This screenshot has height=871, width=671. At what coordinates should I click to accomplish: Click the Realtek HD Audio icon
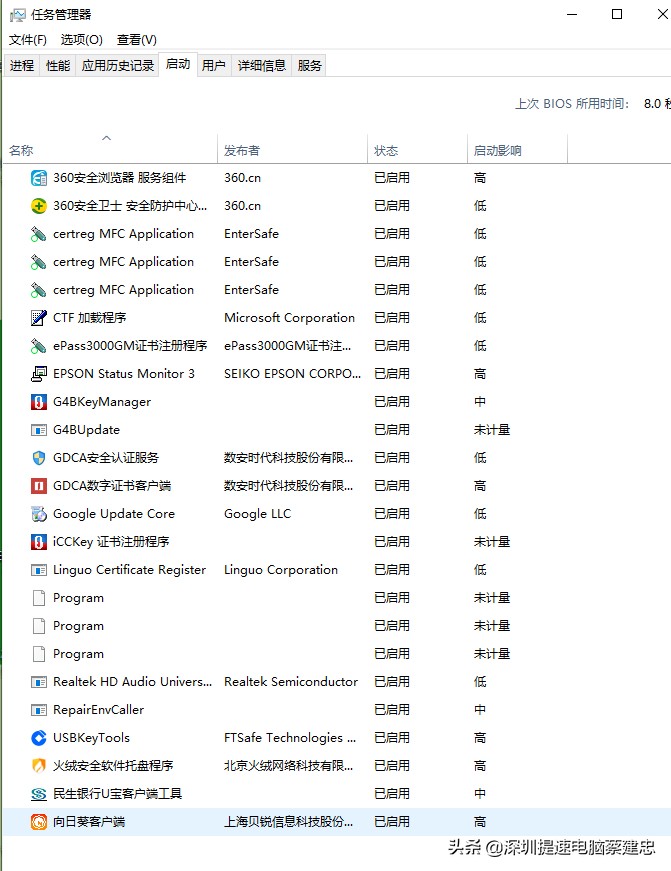[x=39, y=682]
